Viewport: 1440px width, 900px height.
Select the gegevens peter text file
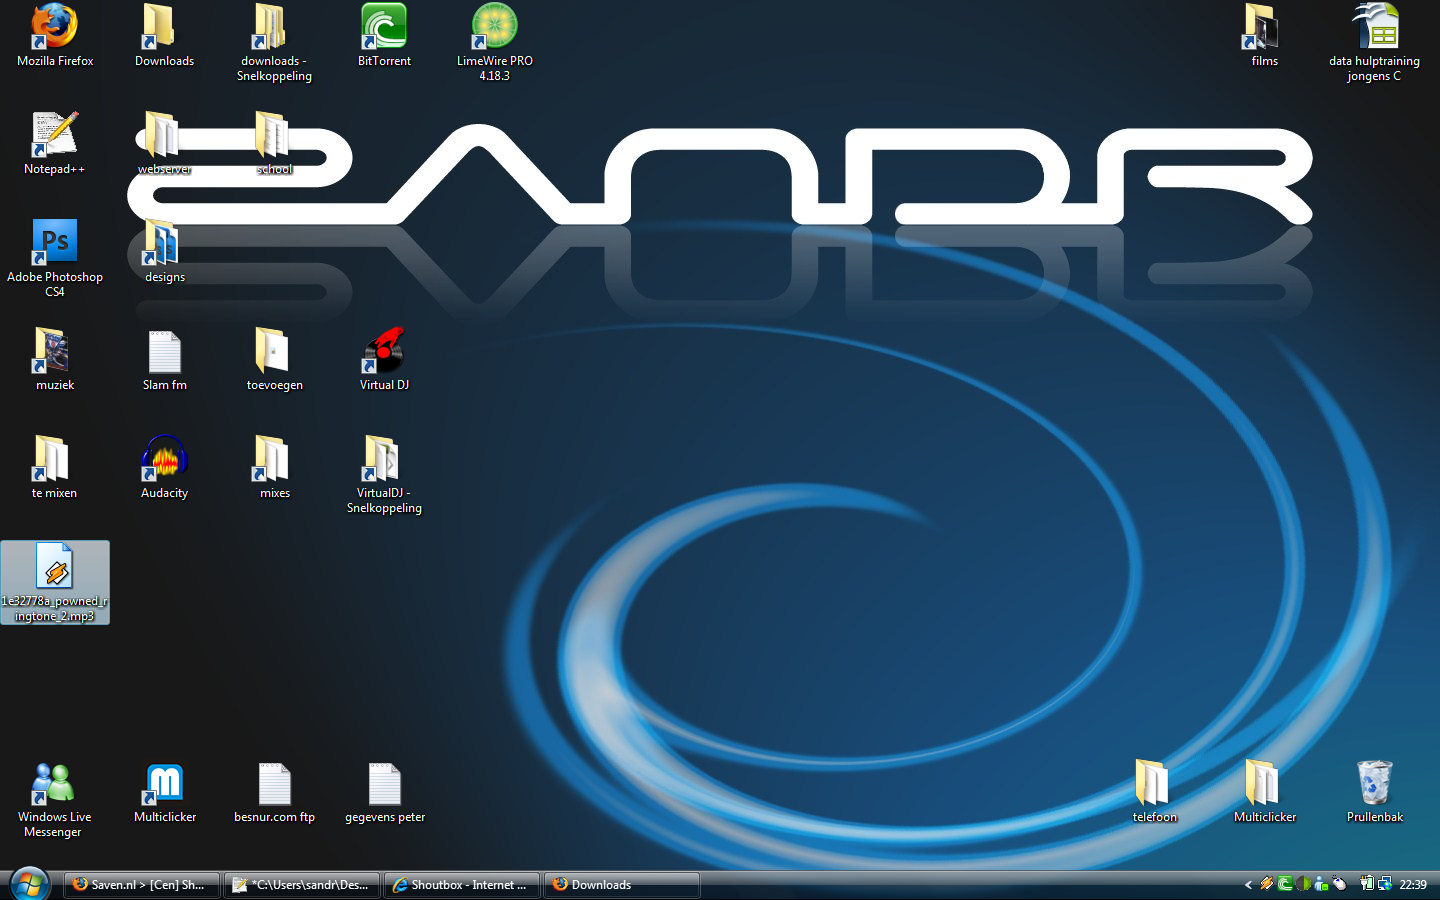[384, 793]
